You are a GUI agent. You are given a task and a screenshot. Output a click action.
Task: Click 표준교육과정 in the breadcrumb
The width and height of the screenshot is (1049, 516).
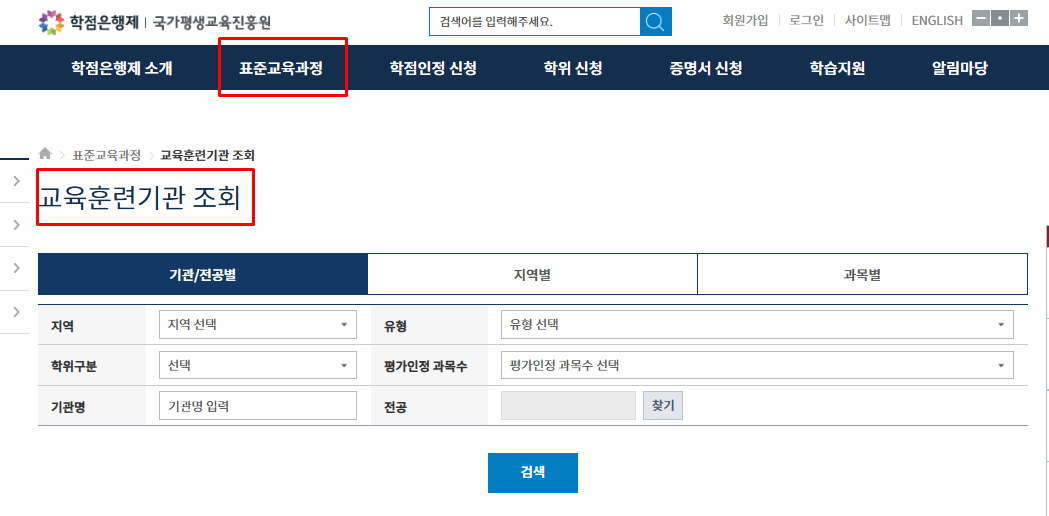tap(106, 155)
